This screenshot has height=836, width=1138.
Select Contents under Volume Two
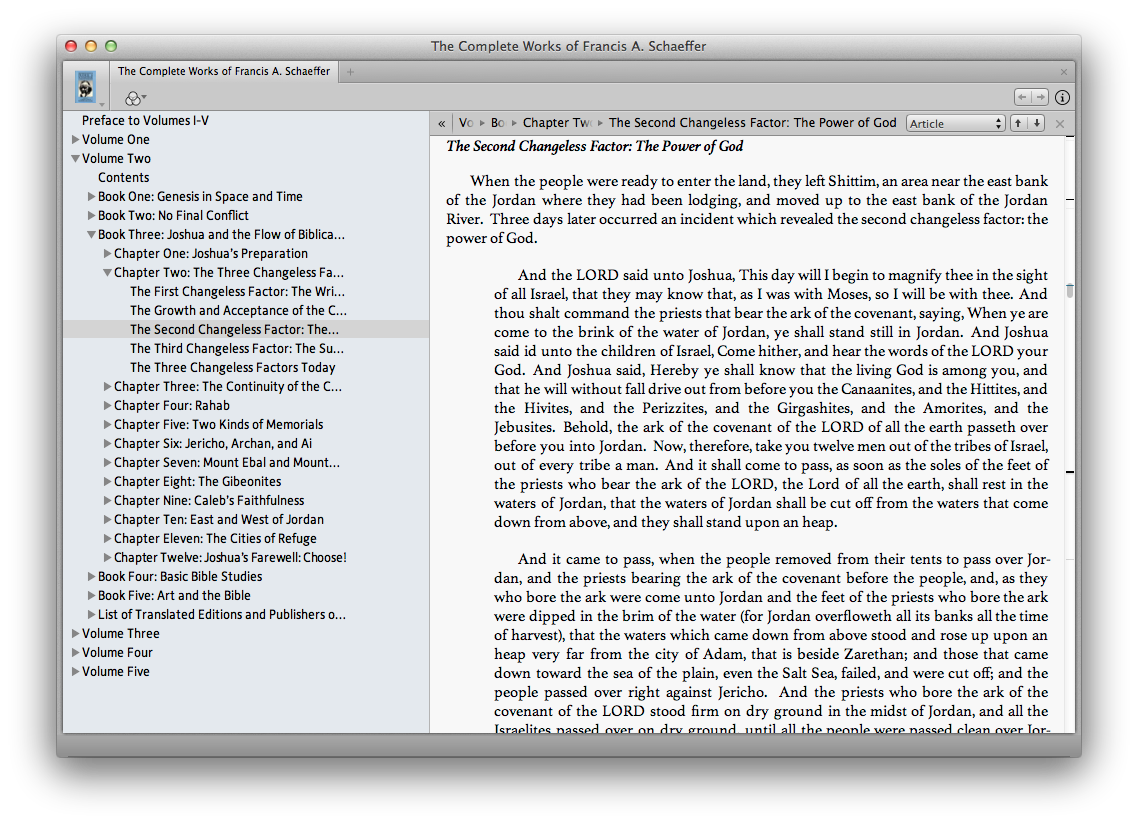coord(123,178)
